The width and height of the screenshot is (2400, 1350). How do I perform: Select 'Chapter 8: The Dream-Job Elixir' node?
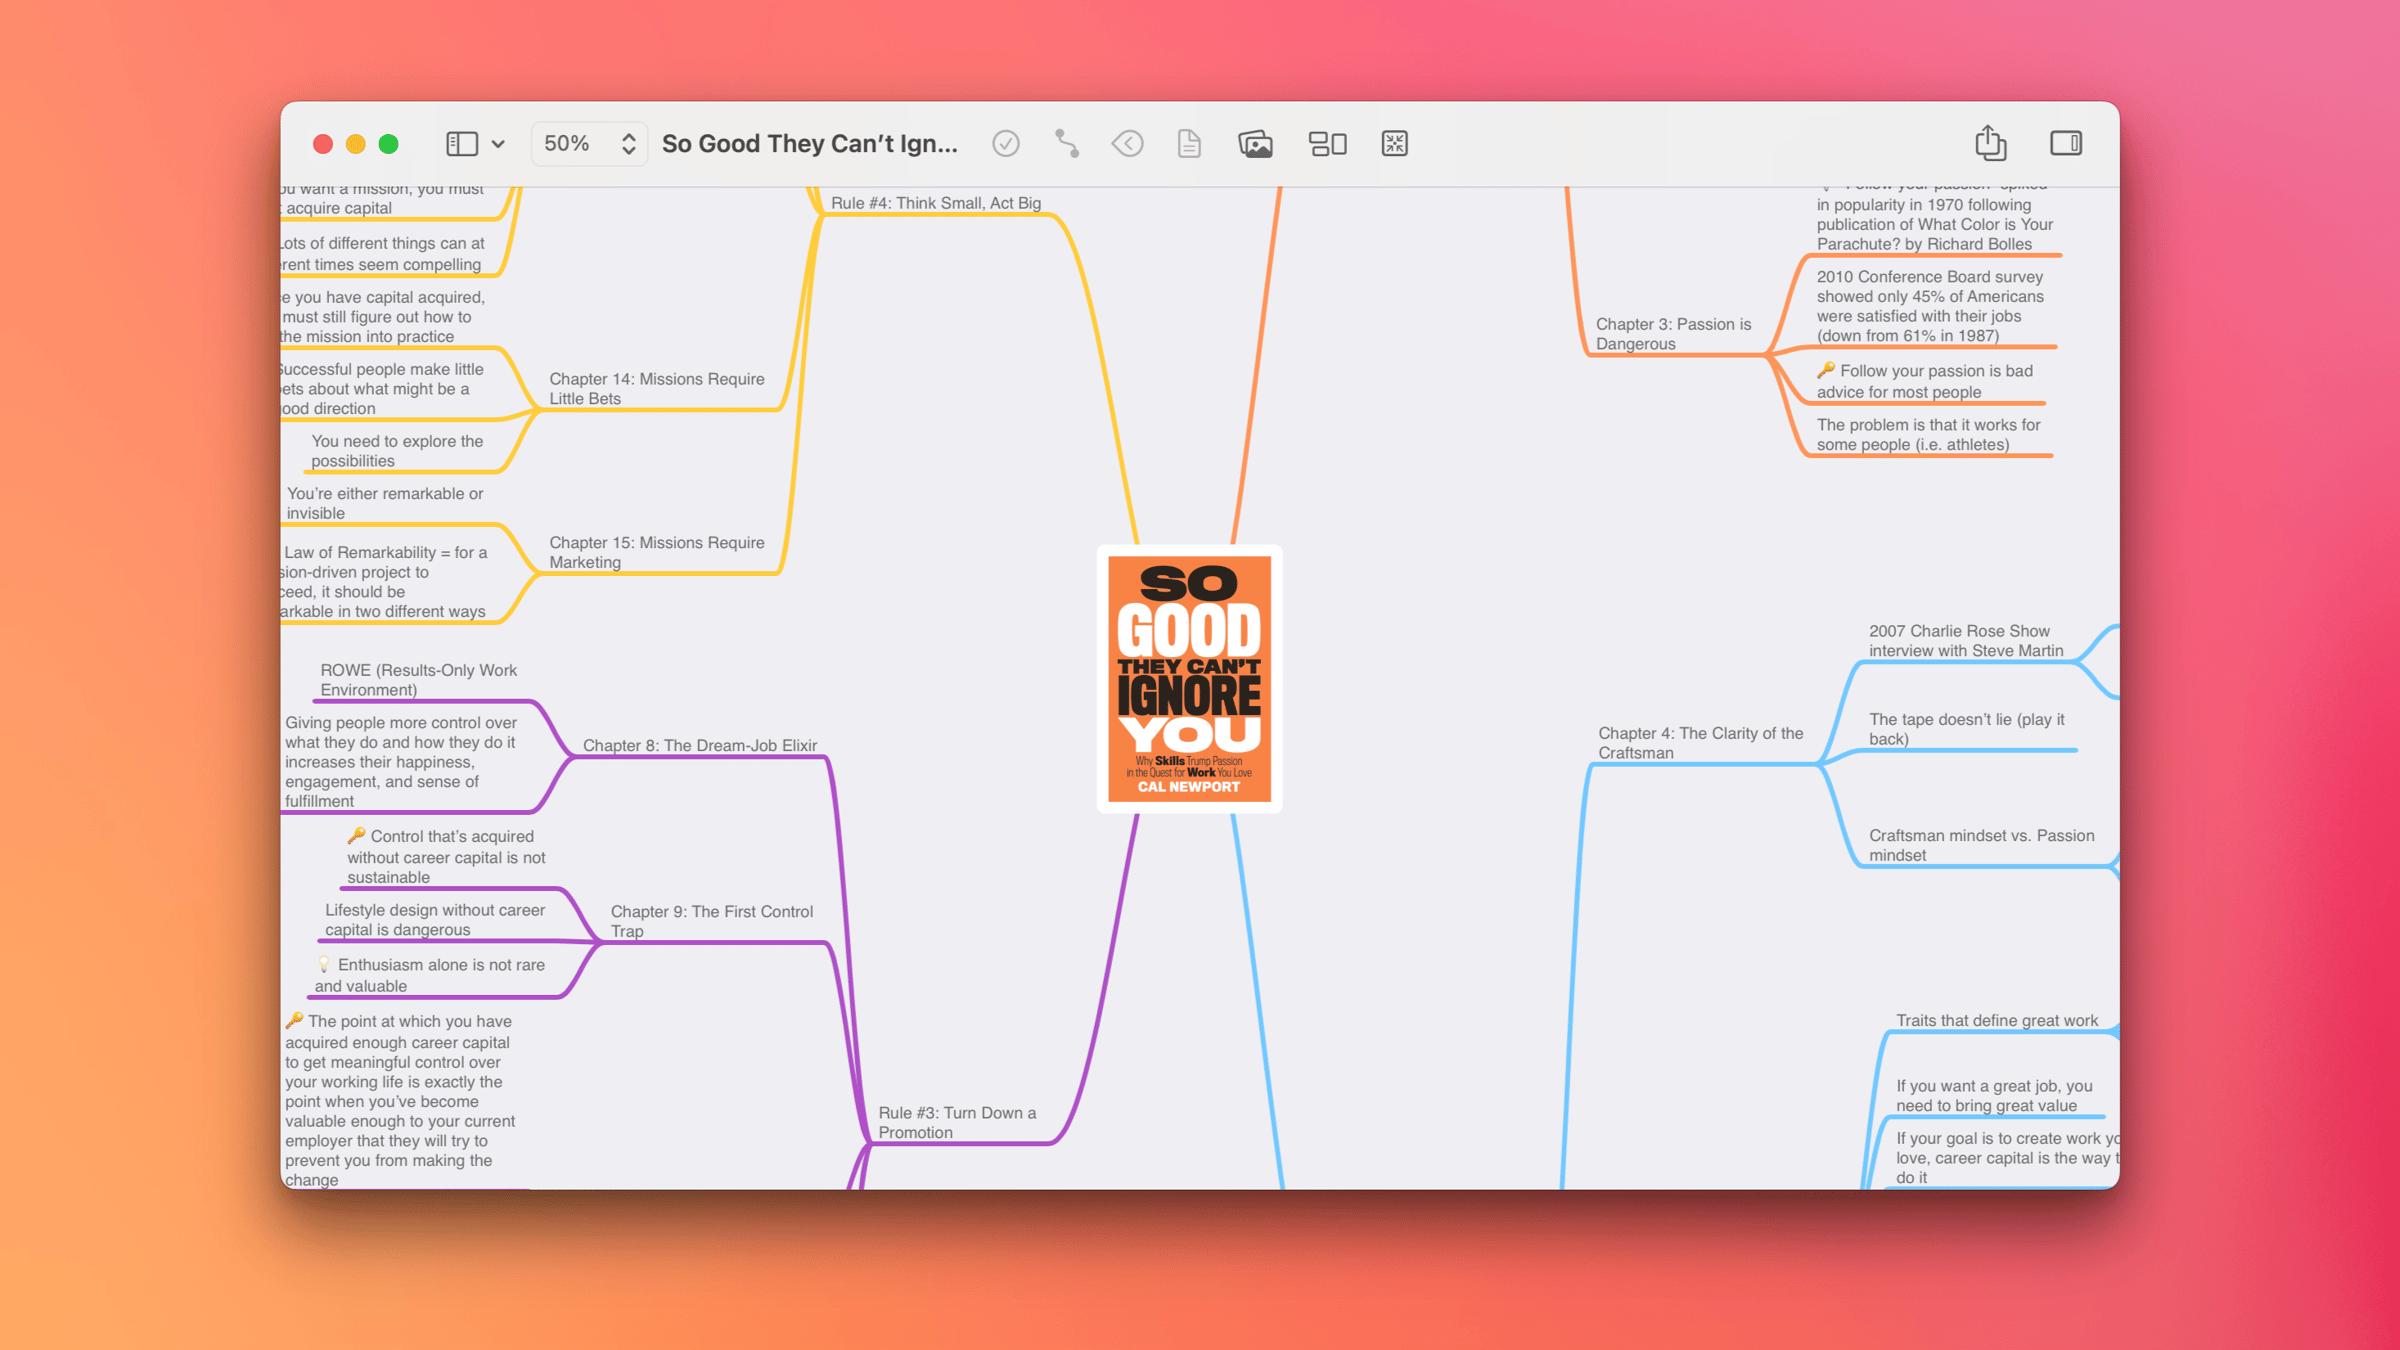(700, 745)
